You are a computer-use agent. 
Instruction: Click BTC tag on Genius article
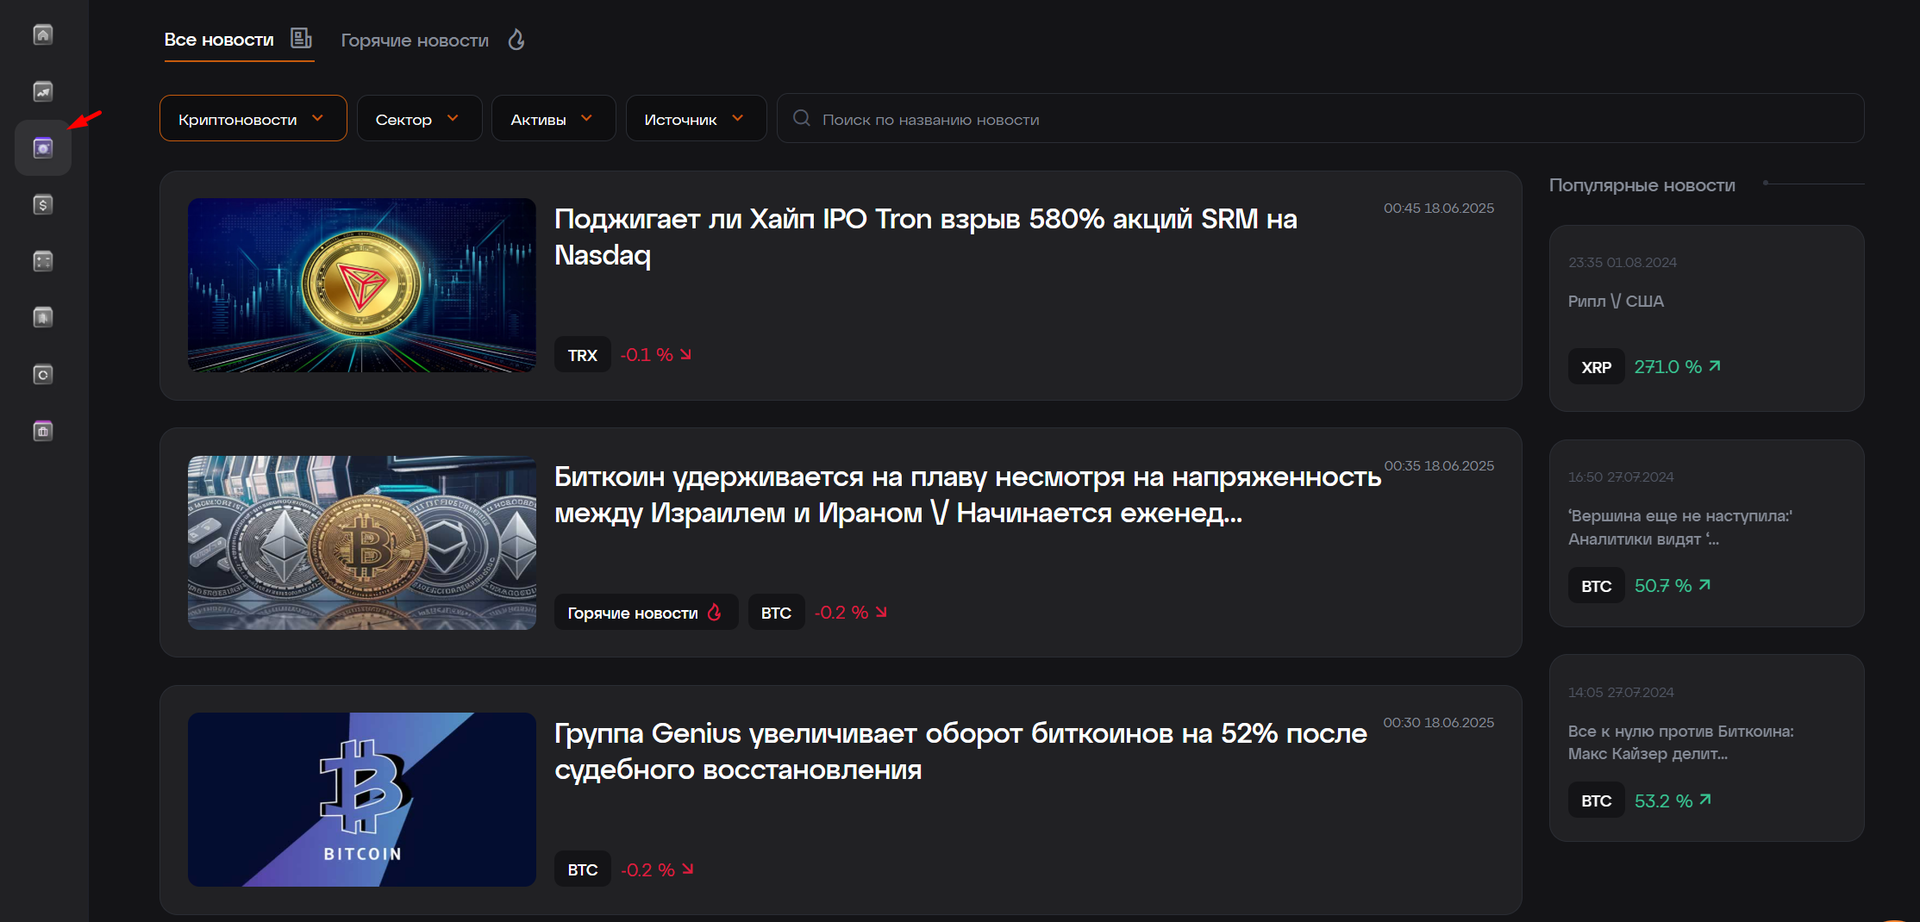(583, 870)
